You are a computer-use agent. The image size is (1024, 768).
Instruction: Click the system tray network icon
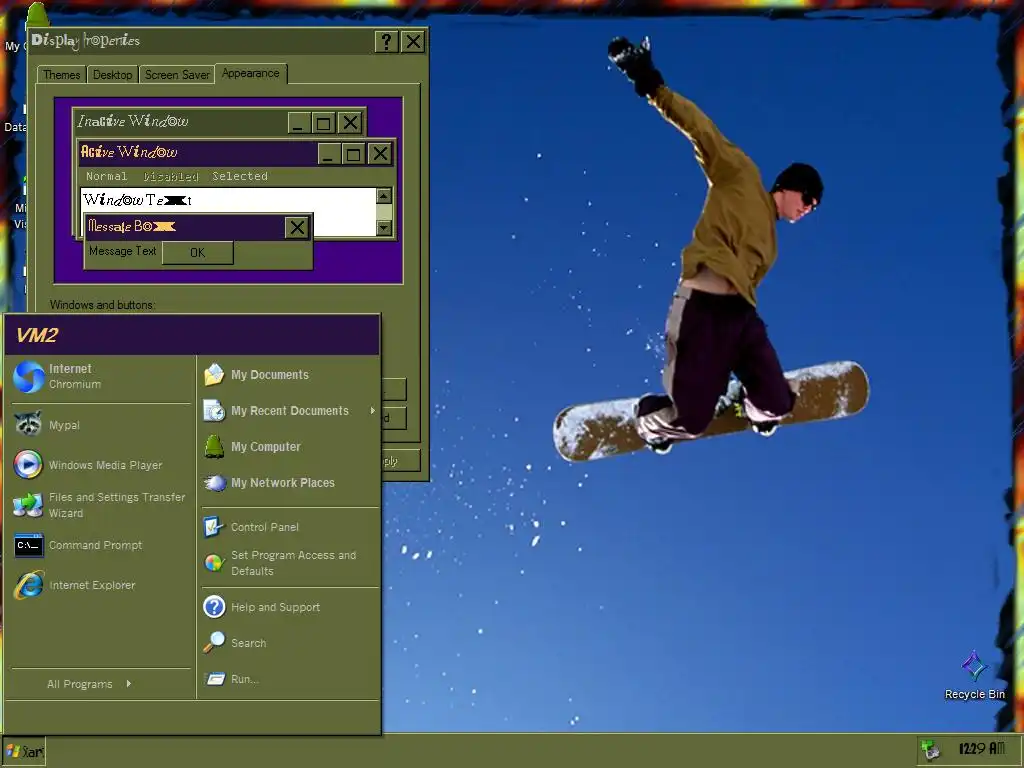(930, 750)
